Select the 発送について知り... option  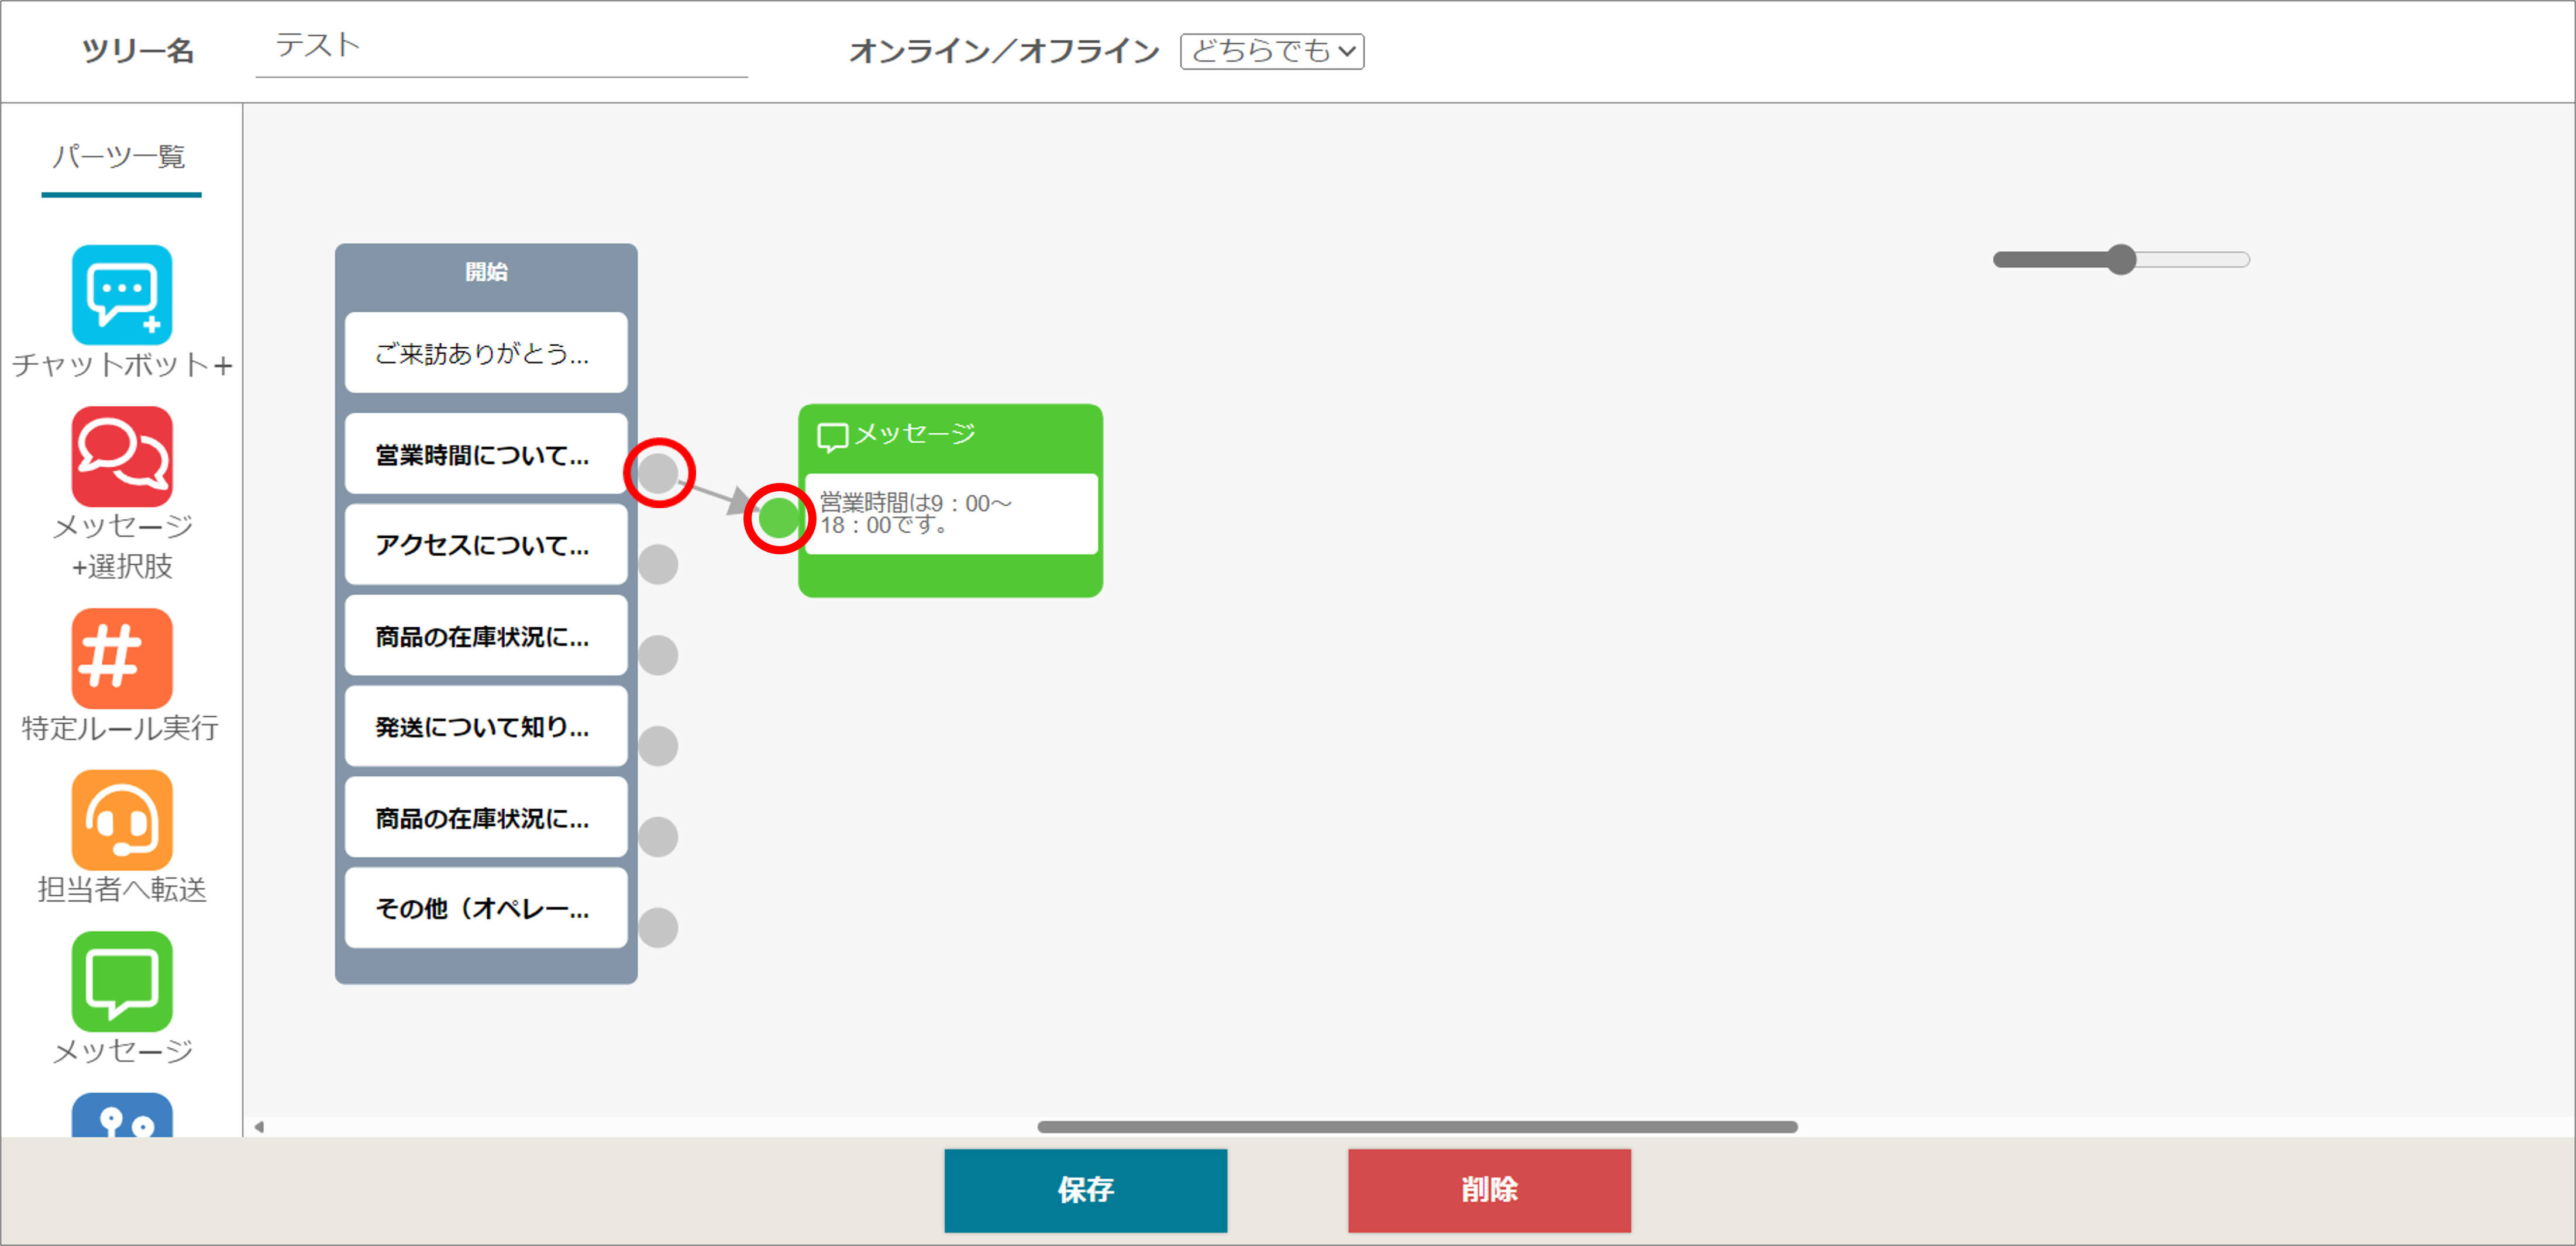click(x=486, y=727)
